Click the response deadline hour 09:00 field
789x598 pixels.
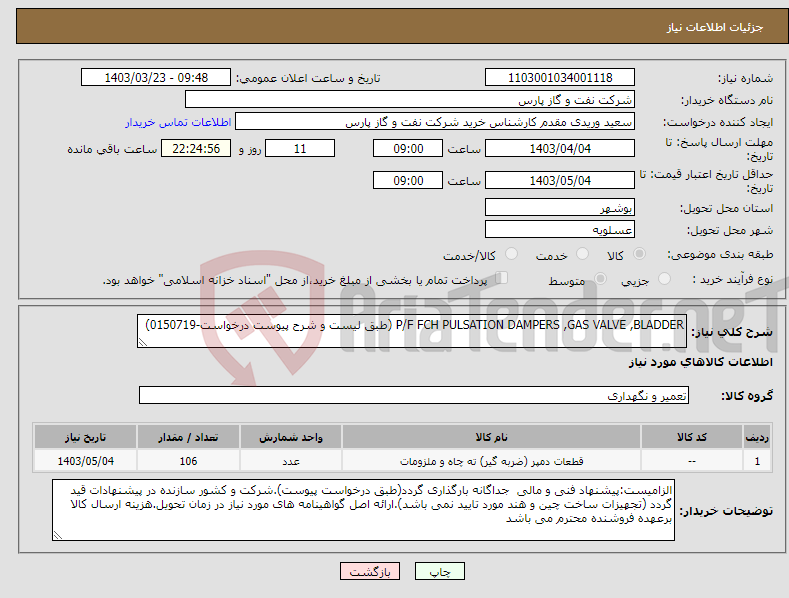pos(408,148)
